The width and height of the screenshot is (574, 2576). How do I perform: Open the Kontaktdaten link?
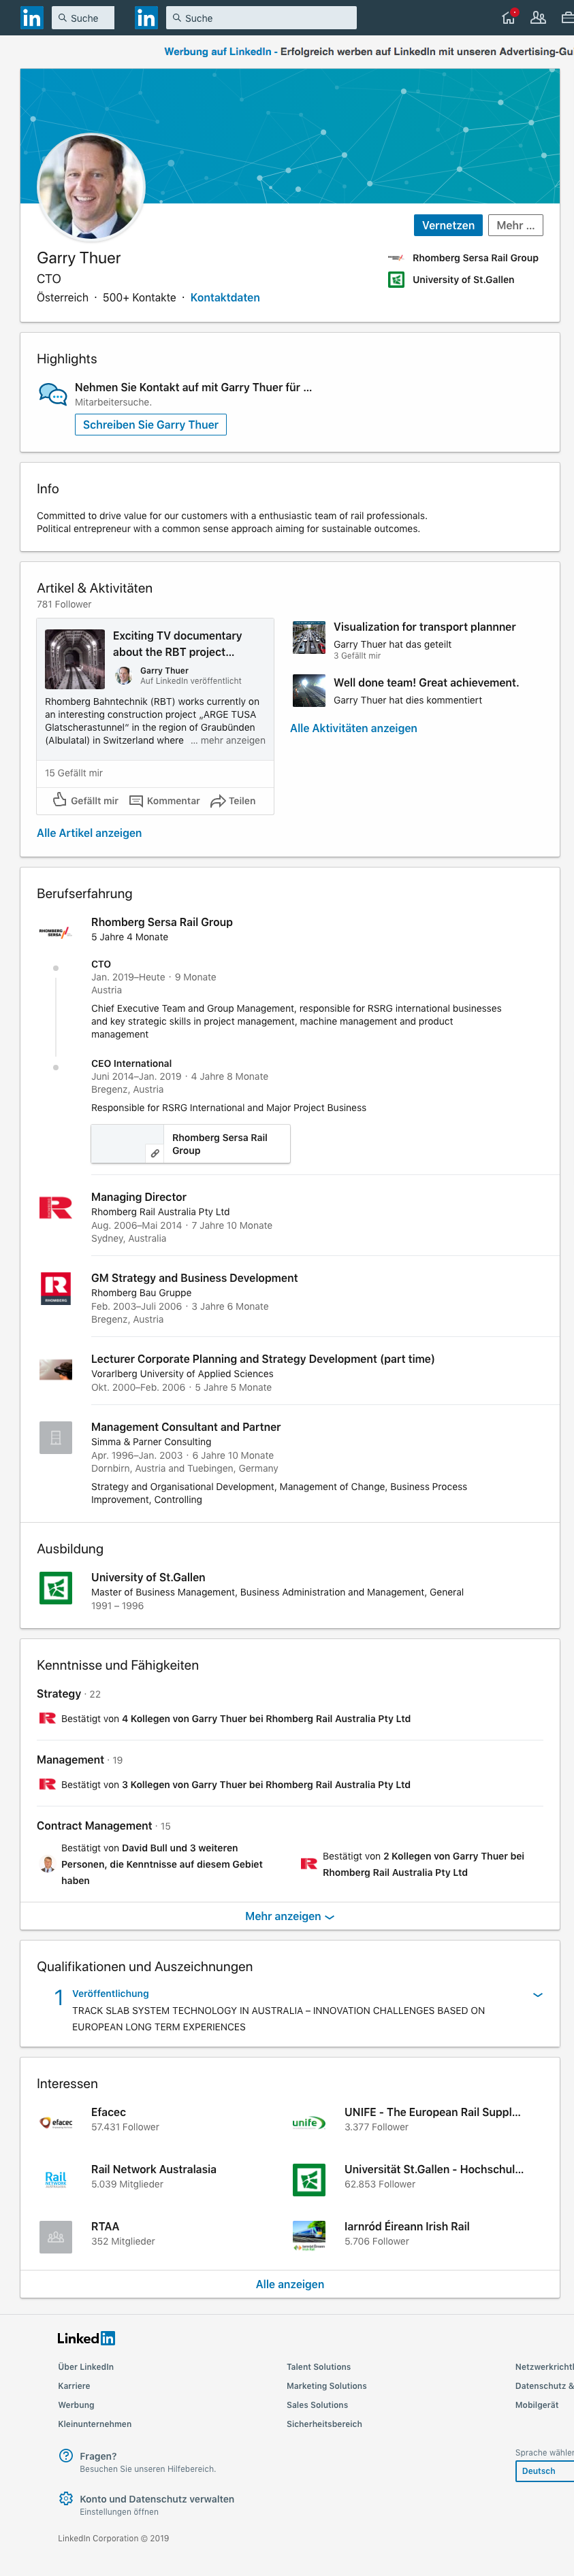(225, 297)
